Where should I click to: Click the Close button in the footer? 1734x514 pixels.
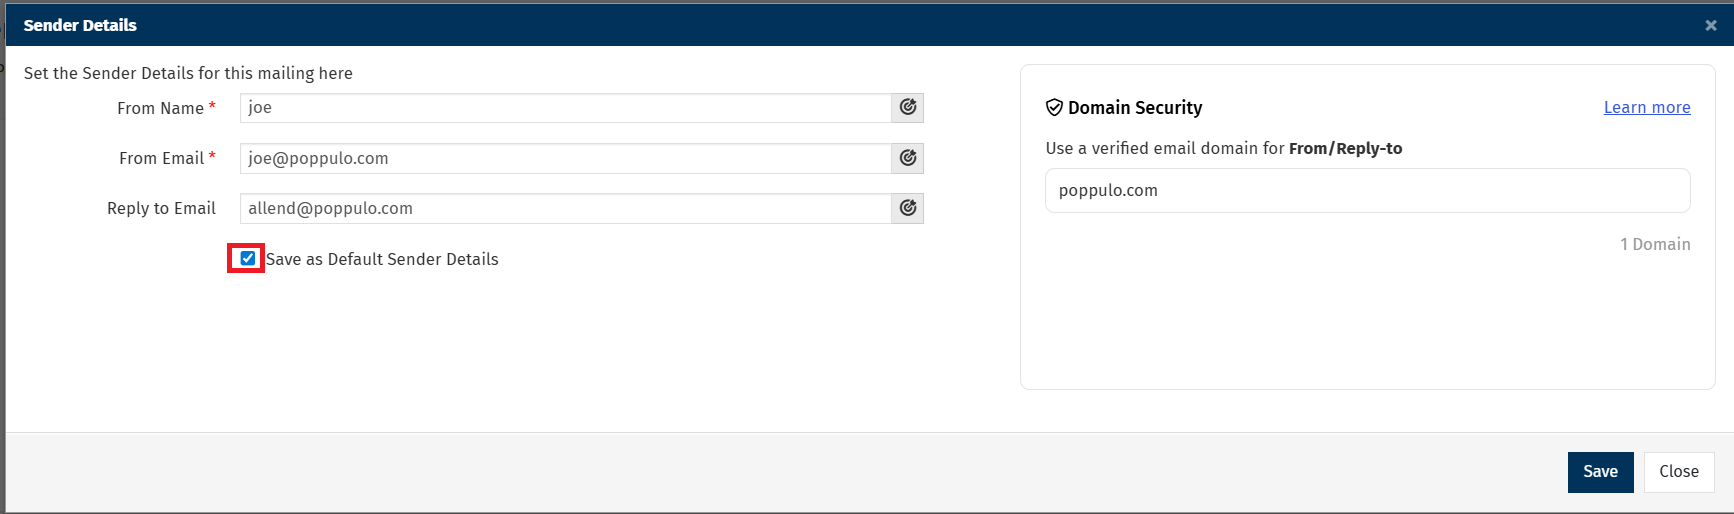pyautogui.click(x=1679, y=472)
